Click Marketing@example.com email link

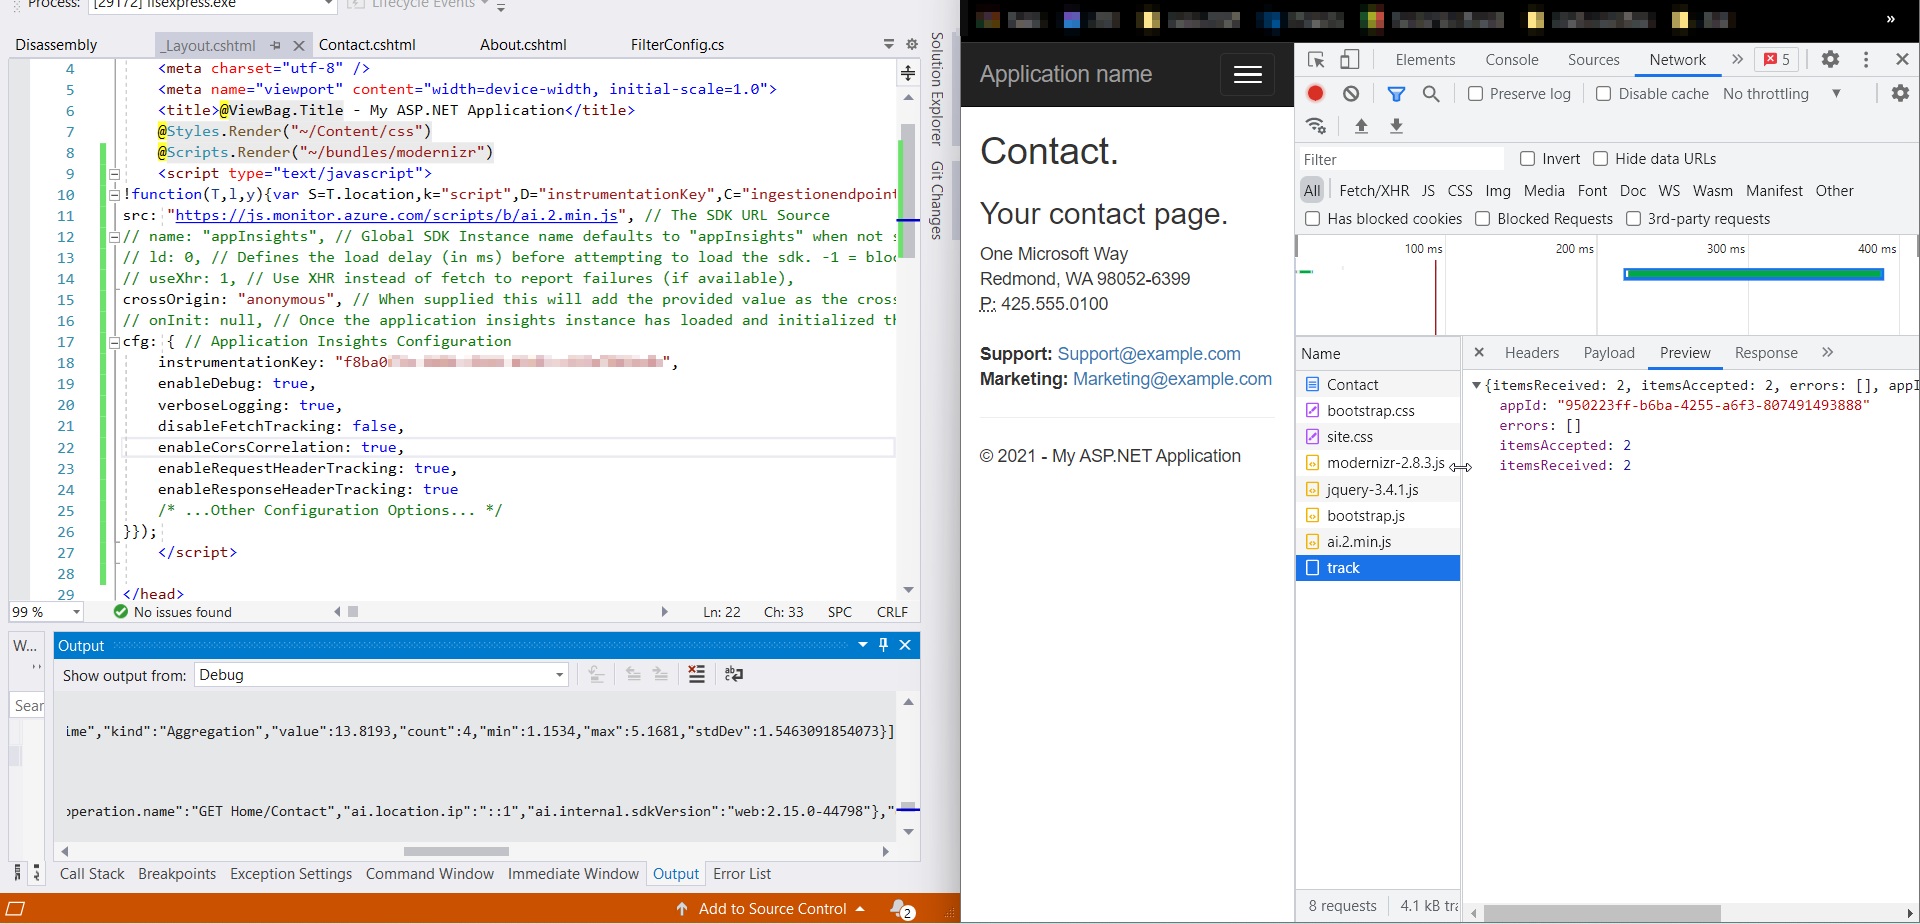(1172, 379)
